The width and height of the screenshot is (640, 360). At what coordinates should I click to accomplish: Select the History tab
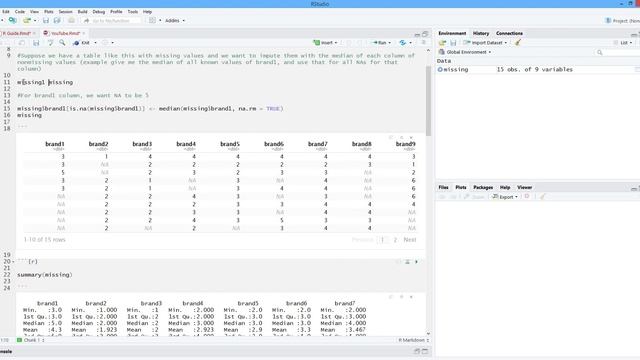481,33
